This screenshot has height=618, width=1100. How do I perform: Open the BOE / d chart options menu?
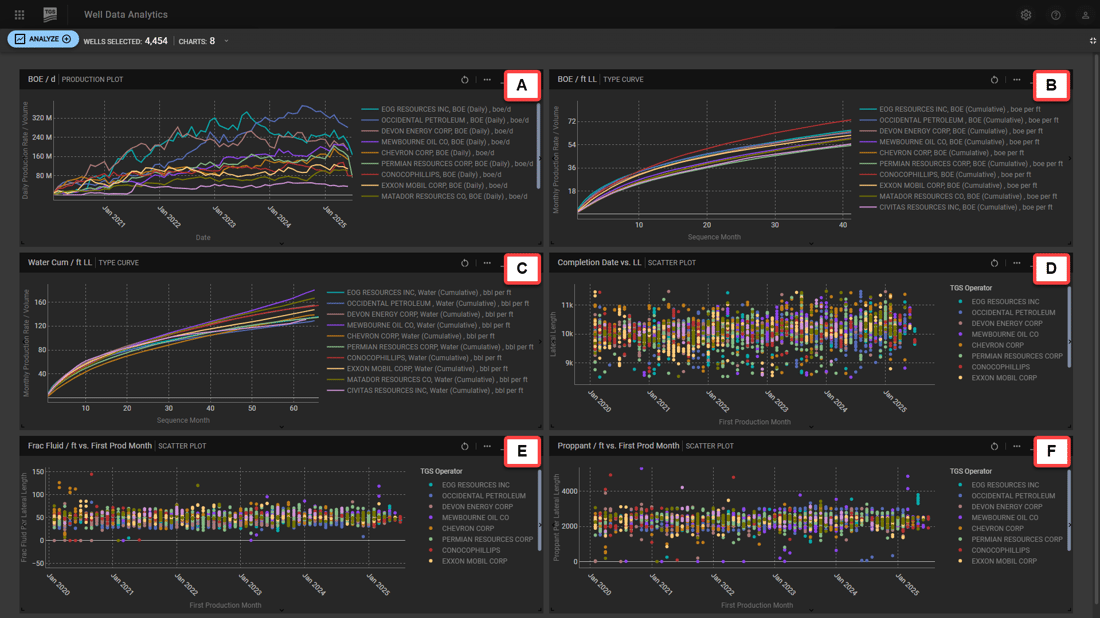[x=487, y=80]
